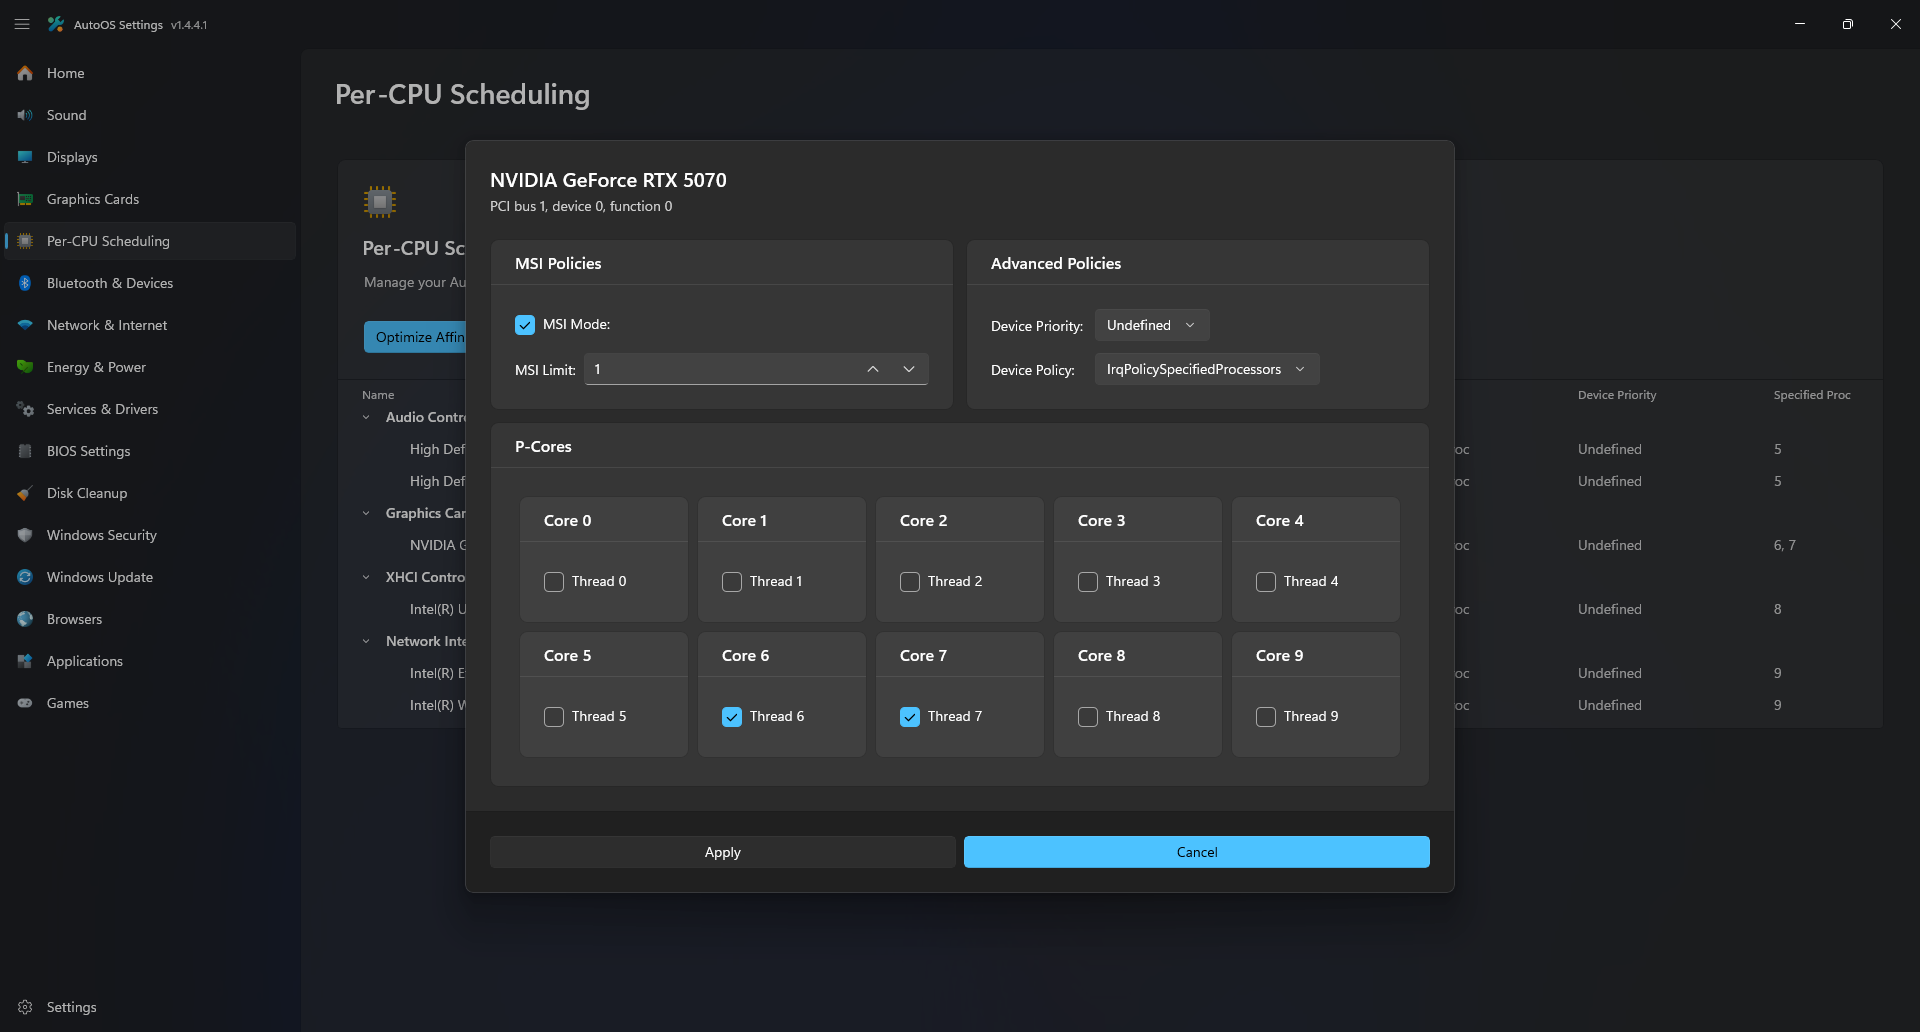Click the Graphics Cards icon
1920x1032 pixels.
[x=25, y=199]
